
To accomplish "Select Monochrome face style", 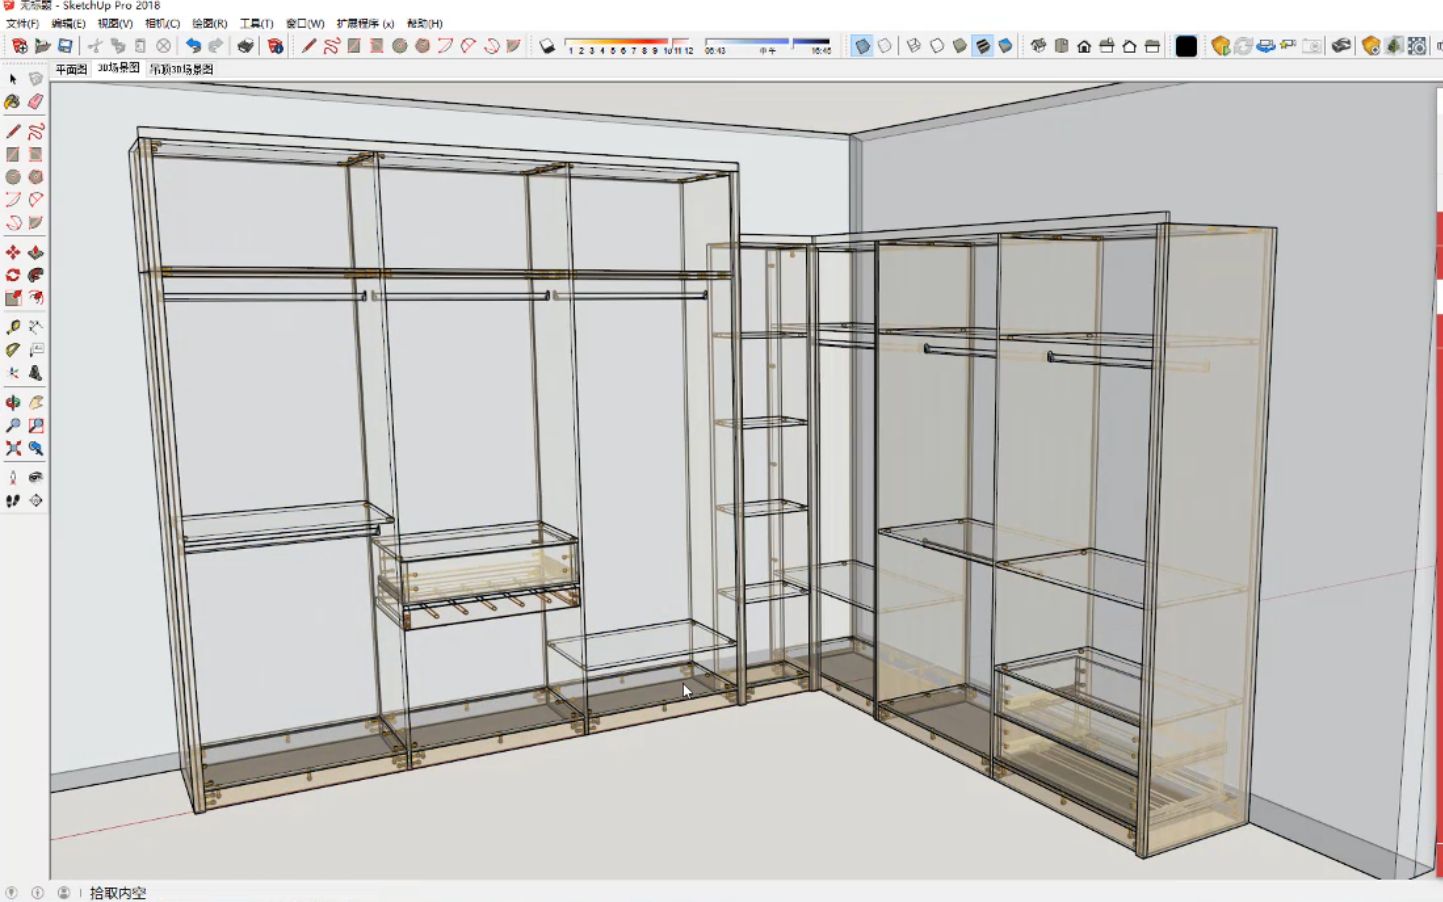I will (1006, 46).
